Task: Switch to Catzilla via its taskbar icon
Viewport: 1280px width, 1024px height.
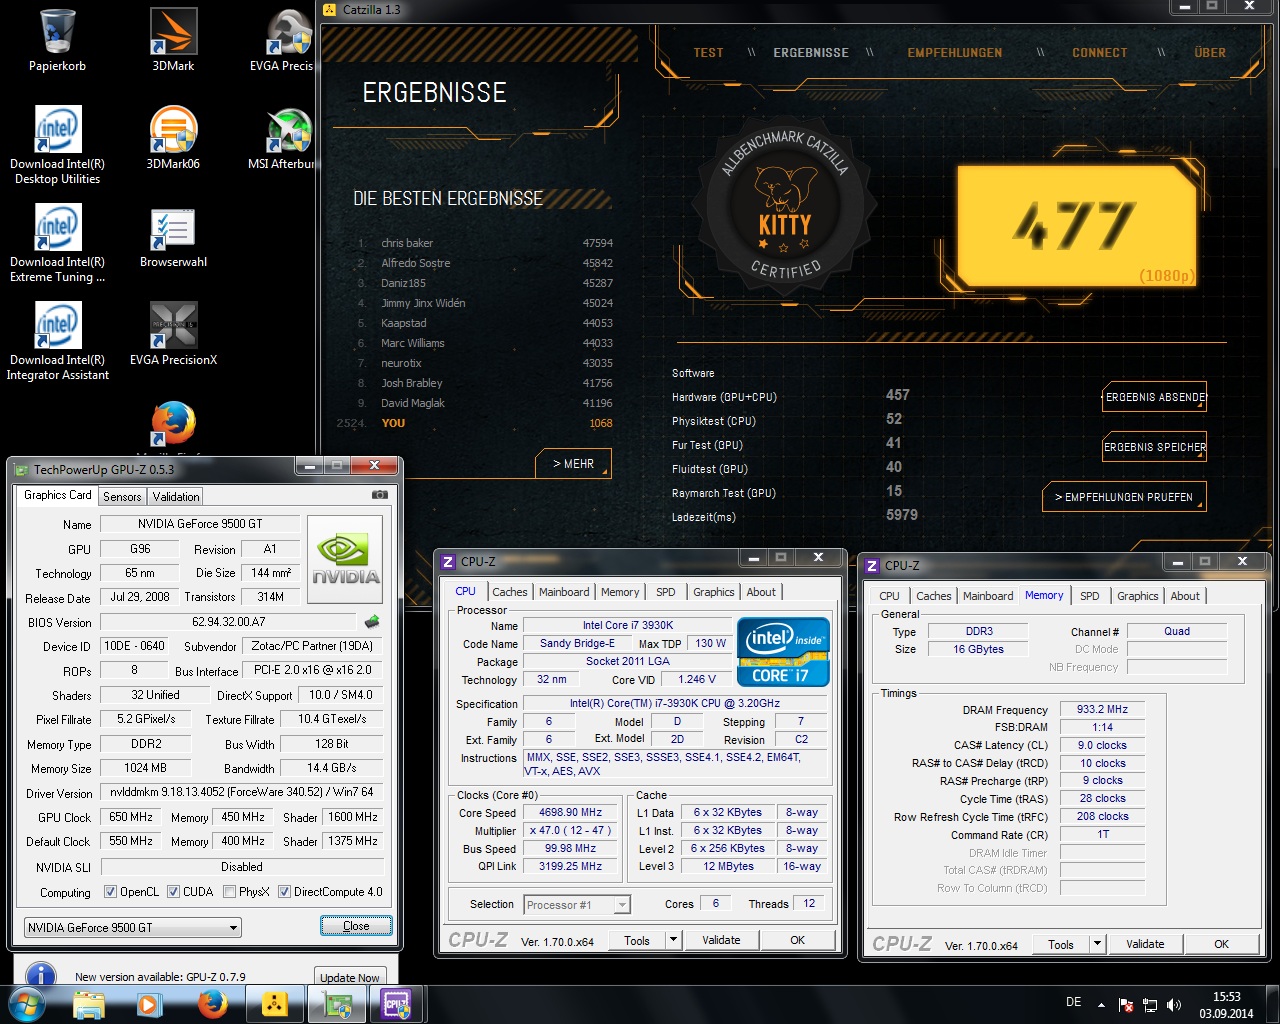Action: (x=275, y=1004)
